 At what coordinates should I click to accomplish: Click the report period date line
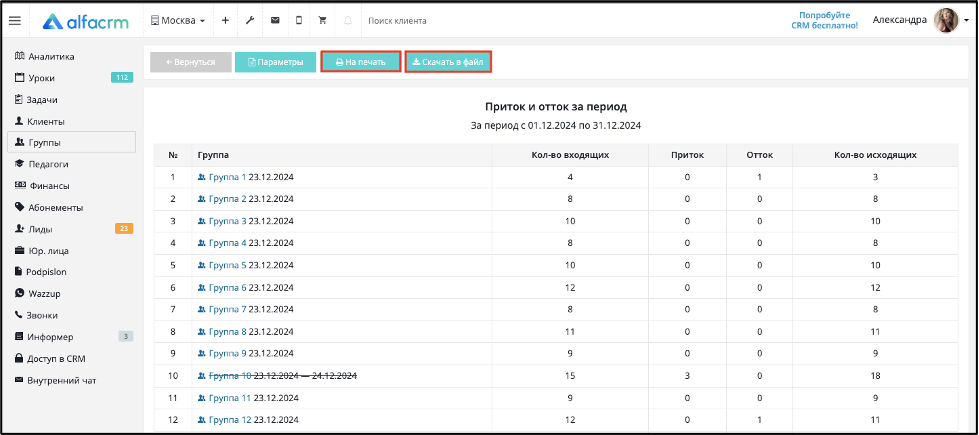click(556, 125)
